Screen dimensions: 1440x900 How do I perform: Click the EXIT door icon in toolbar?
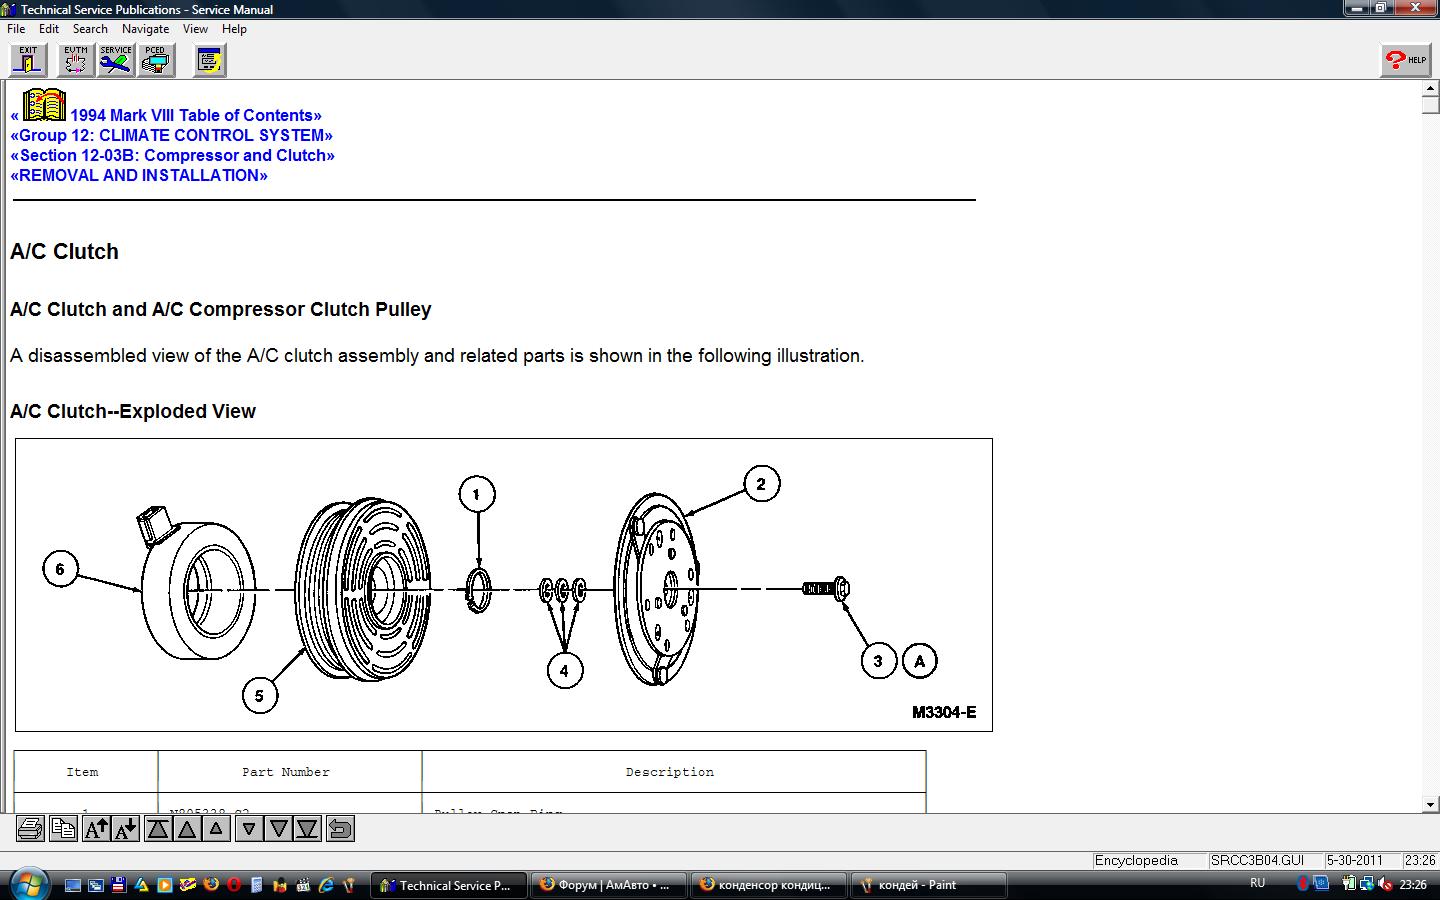[28, 61]
